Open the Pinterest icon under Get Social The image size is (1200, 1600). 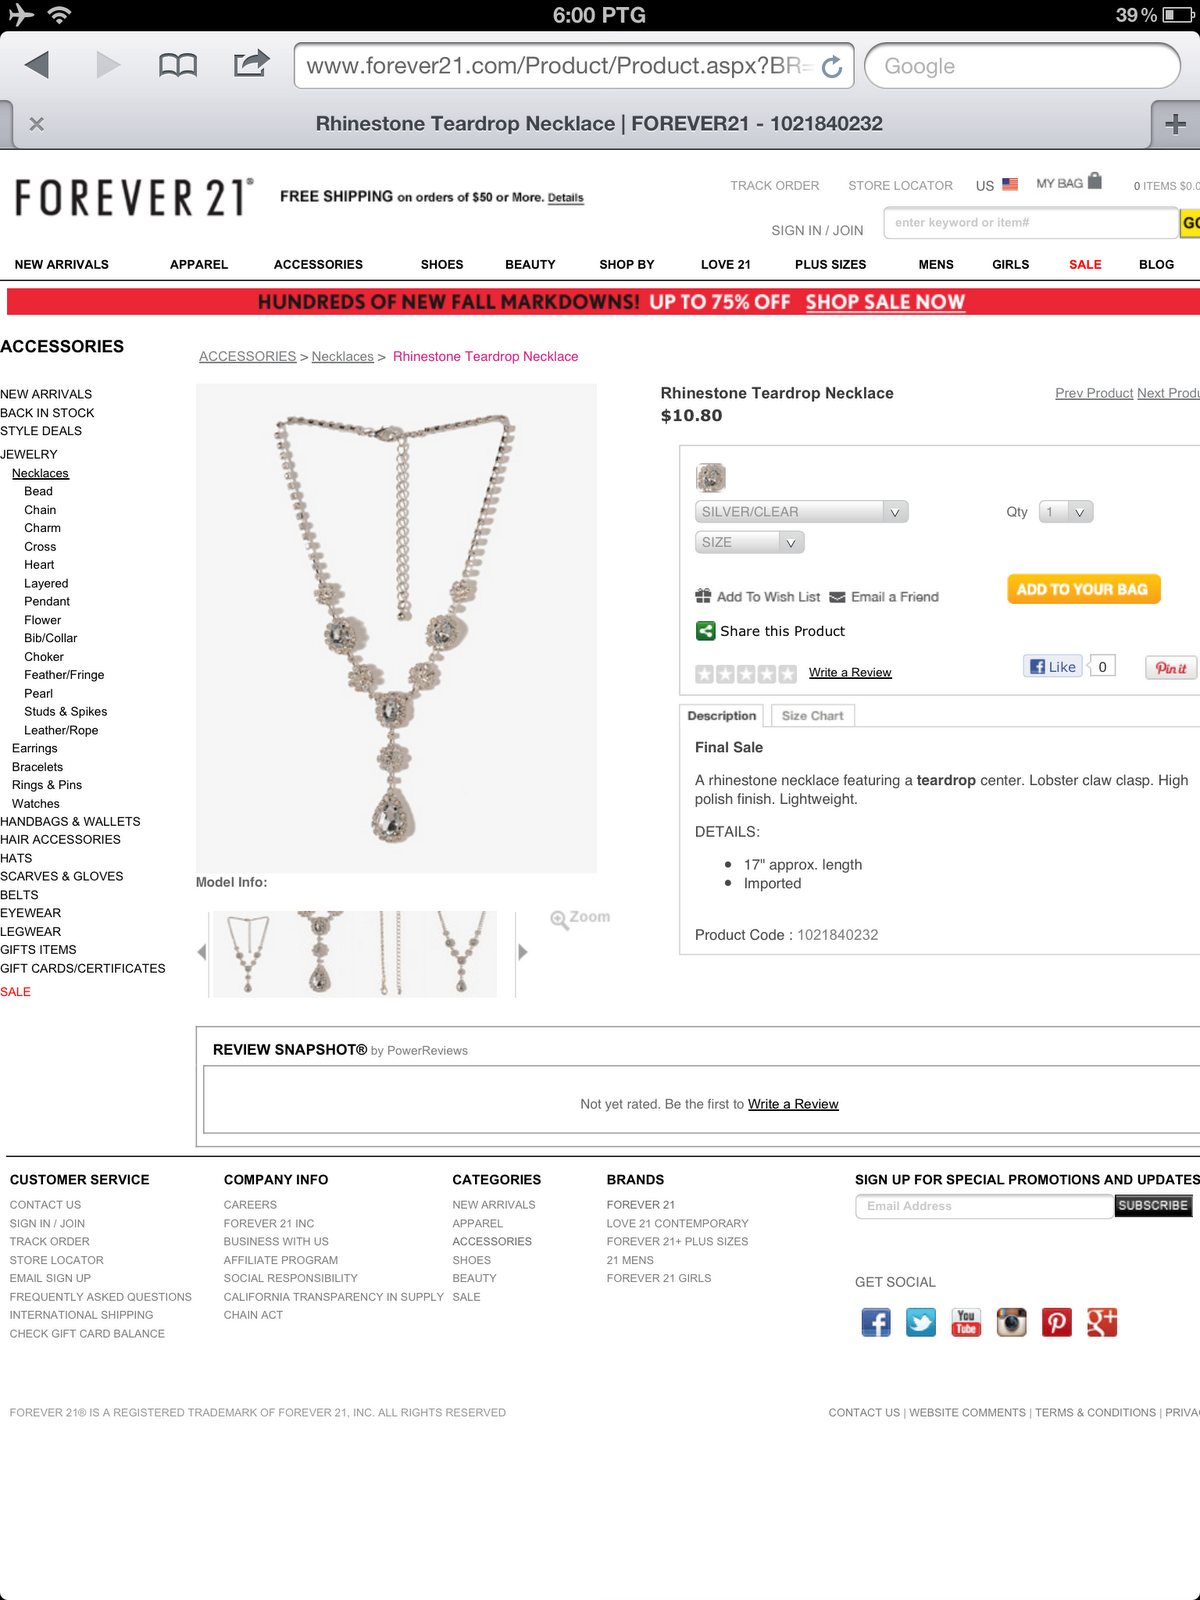pos(1057,1322)
